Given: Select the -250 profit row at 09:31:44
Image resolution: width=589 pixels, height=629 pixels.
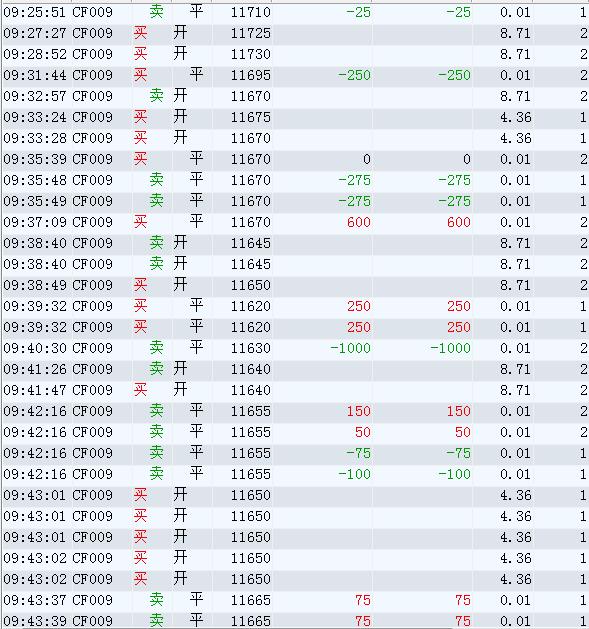Looking at the screenshot, I should click(x=295, y=75).
